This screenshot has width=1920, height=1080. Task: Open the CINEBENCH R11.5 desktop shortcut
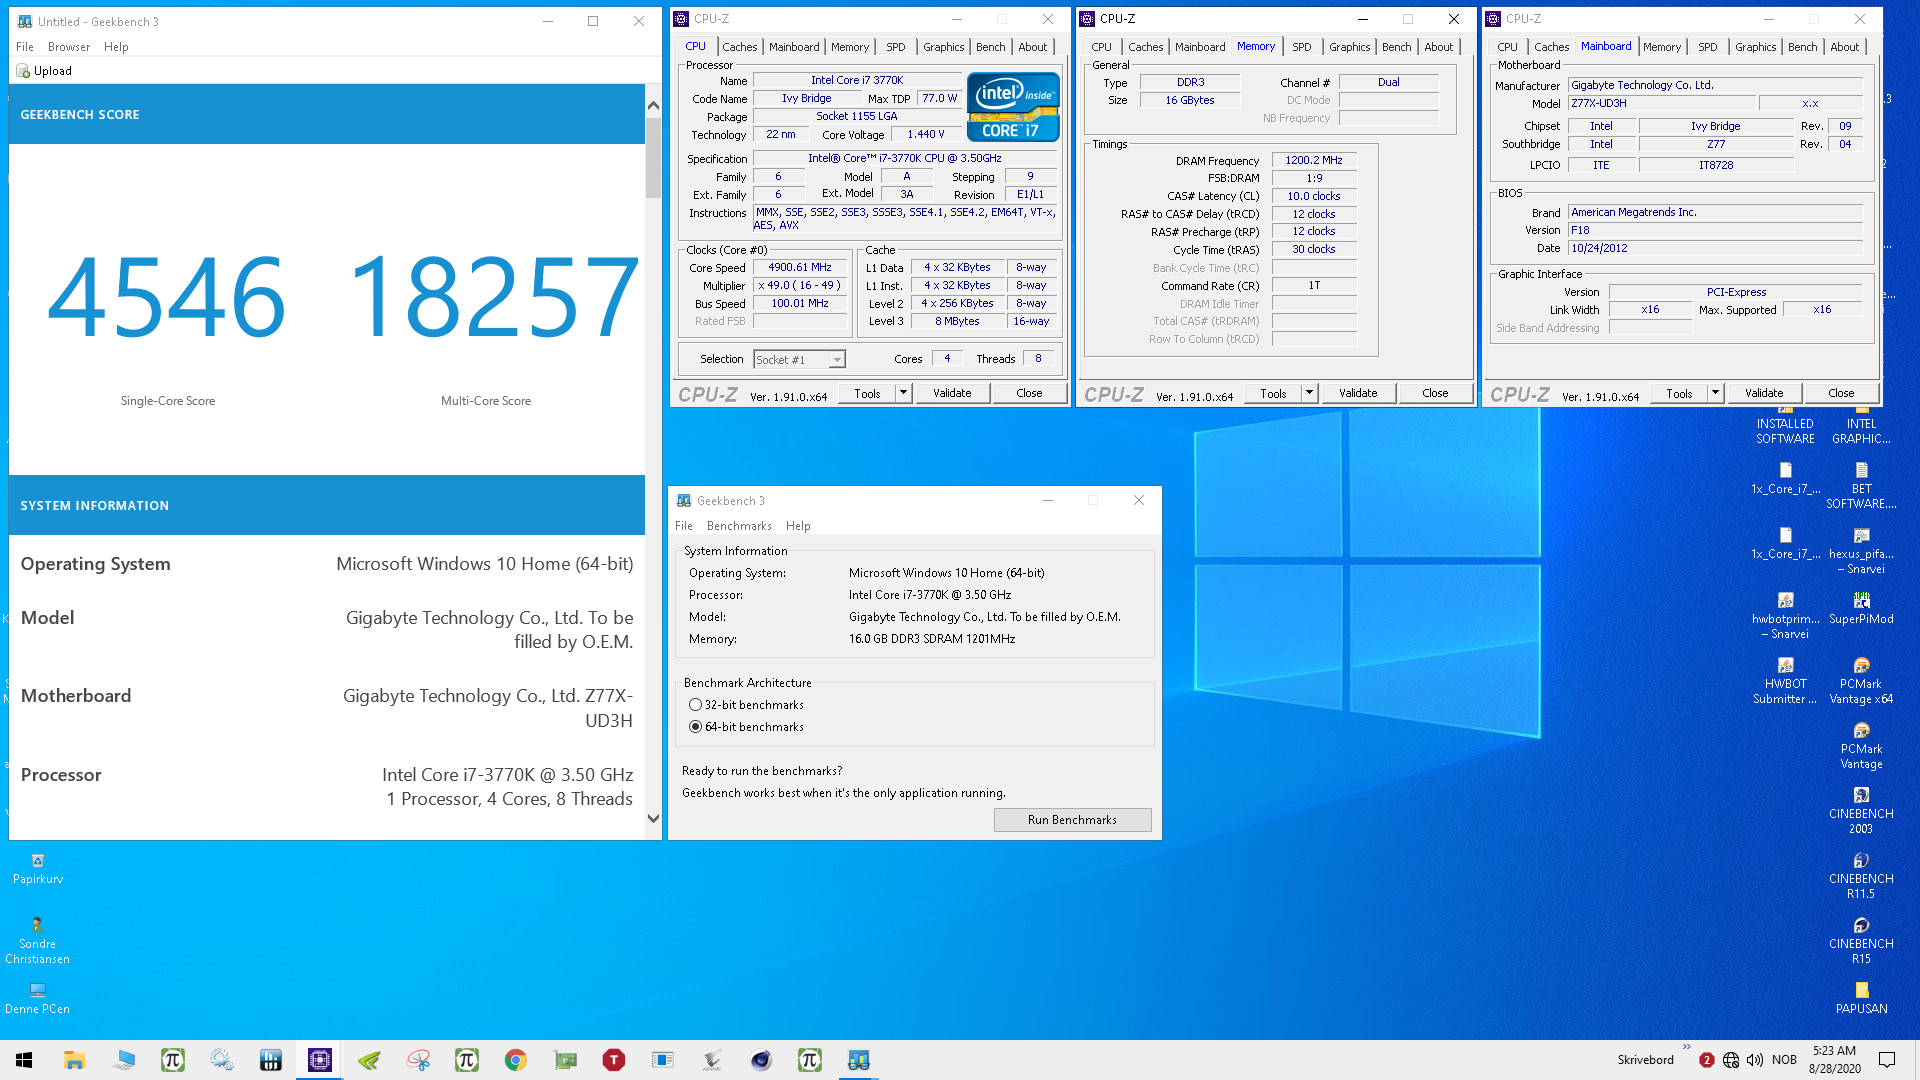click(x=1861, y=875)
